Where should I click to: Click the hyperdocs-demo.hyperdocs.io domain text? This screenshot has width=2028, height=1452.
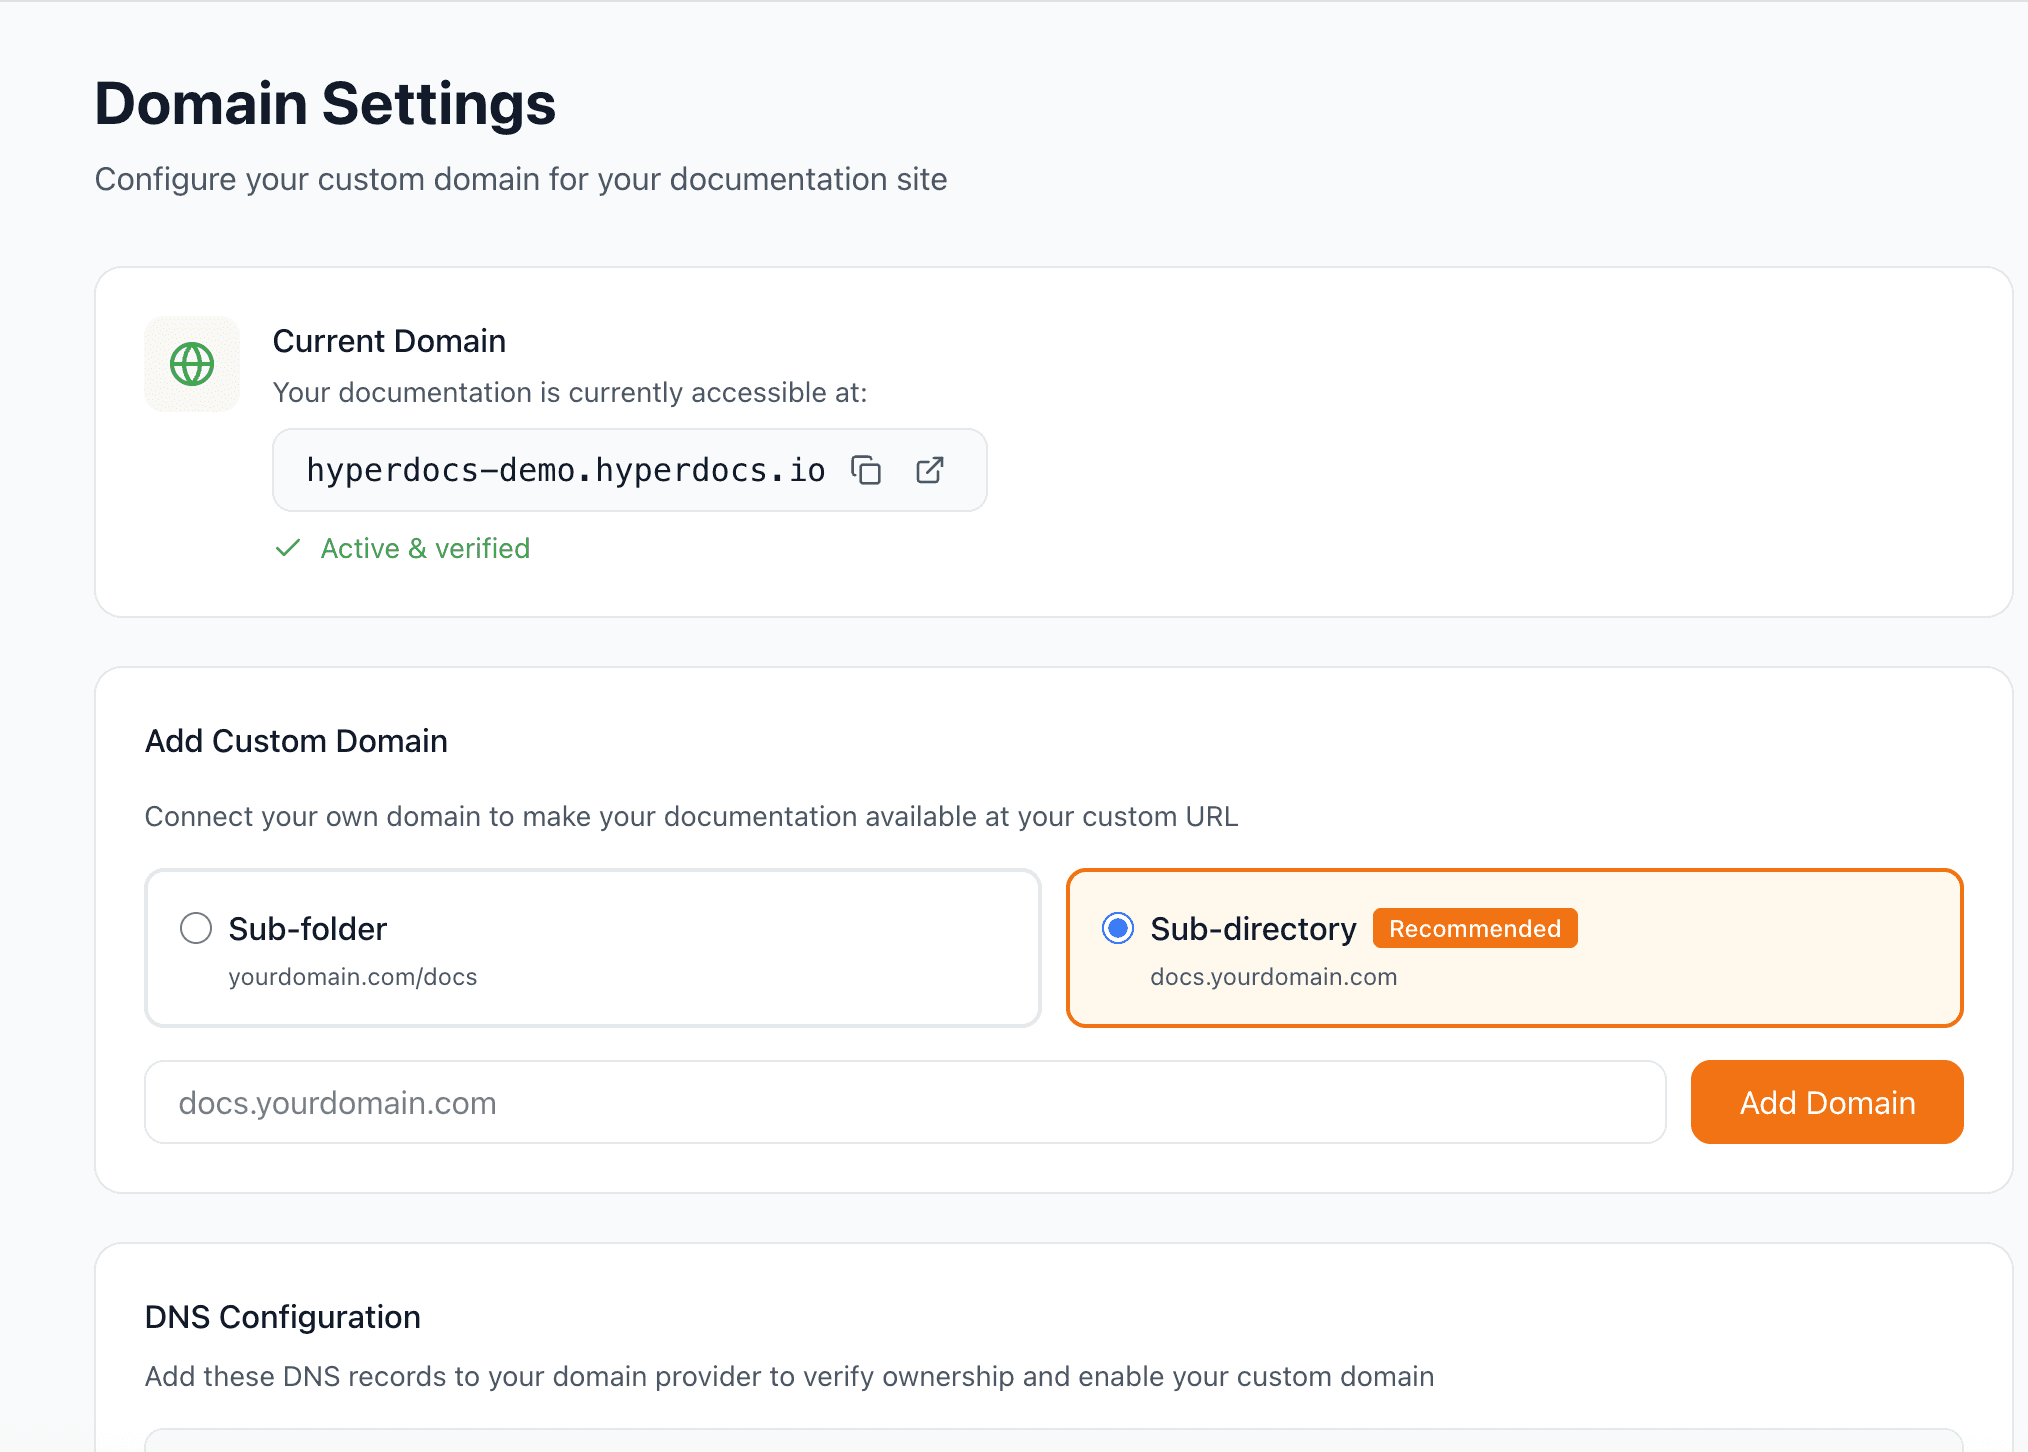pyautogui.click(x=565, y=470)
